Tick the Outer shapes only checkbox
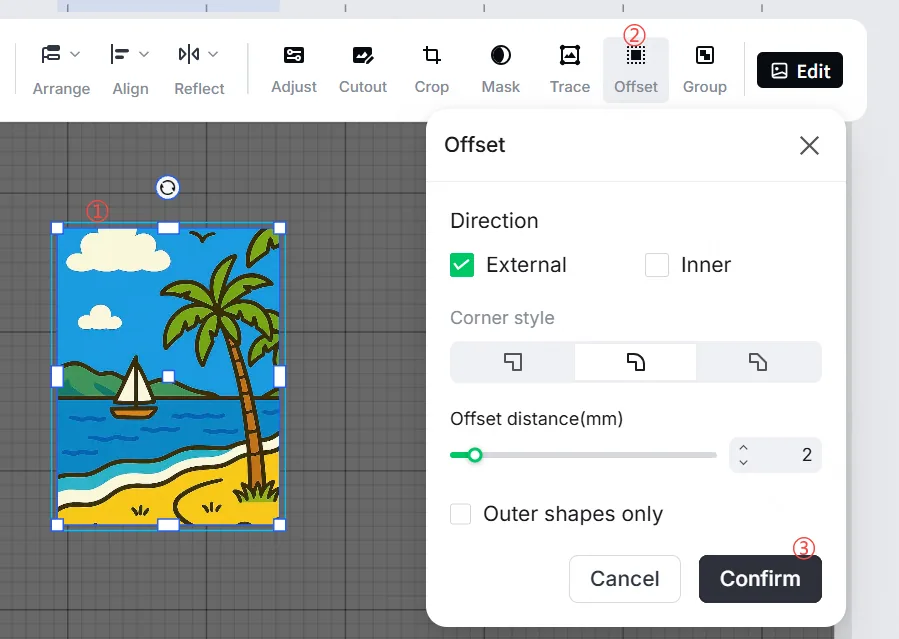 (460, 514)
